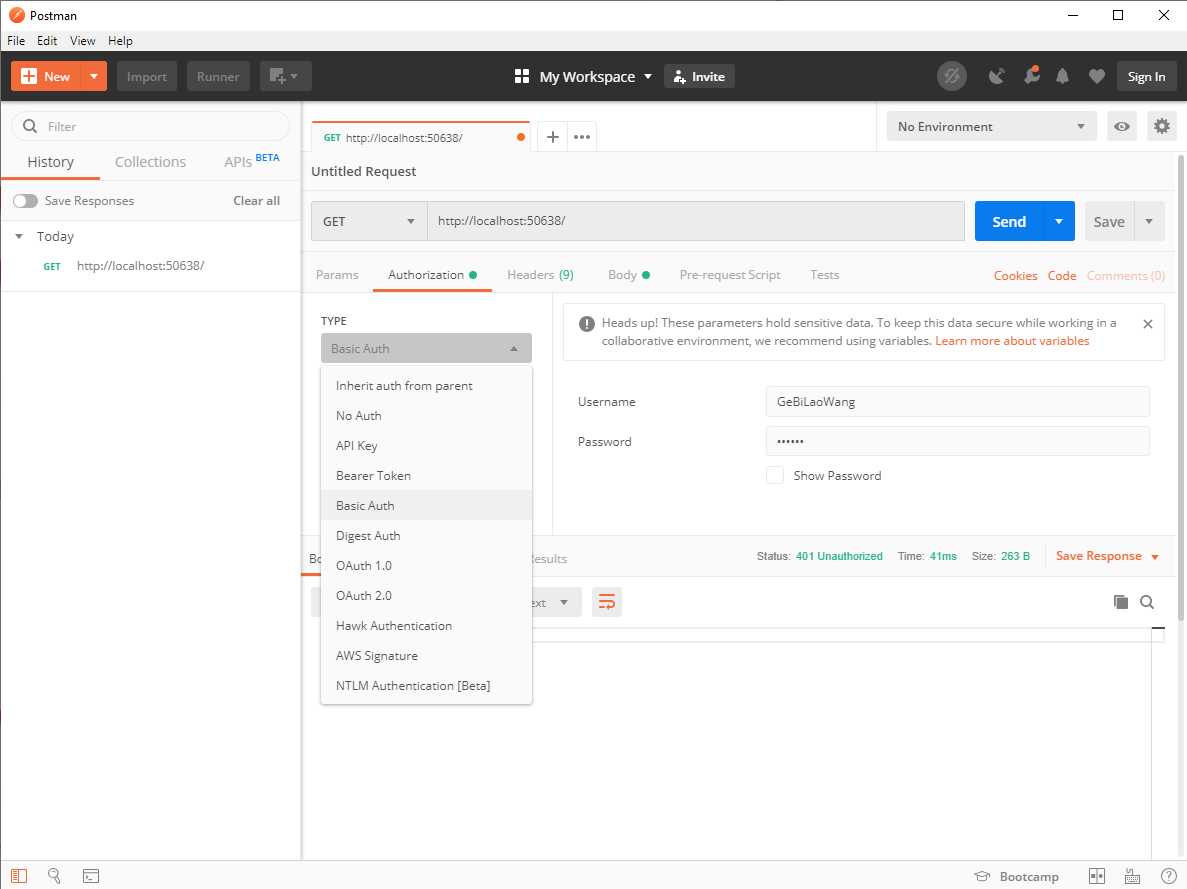The height and width of the screenshot is (889, 1187).
Task: Click the Username field GeBiLaoWang
Action: [958, 401]
